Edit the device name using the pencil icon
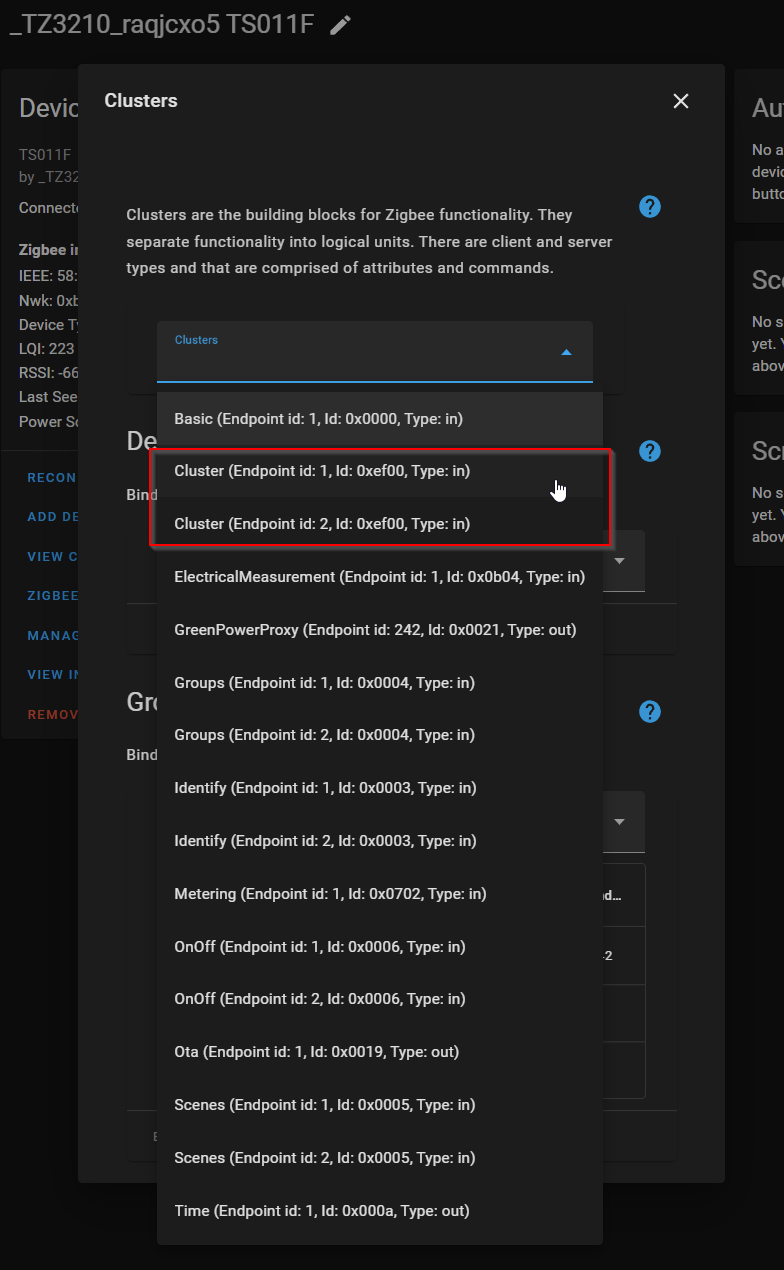The image size is (784, 1270). 340,24
